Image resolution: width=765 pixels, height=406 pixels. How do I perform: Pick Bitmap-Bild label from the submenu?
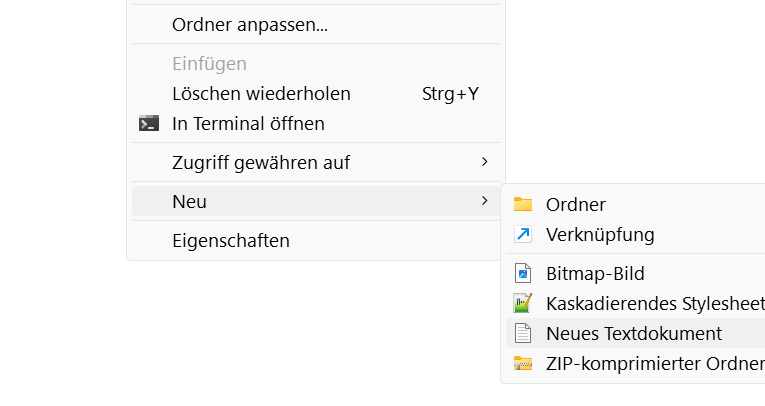(x=595, y=274)
